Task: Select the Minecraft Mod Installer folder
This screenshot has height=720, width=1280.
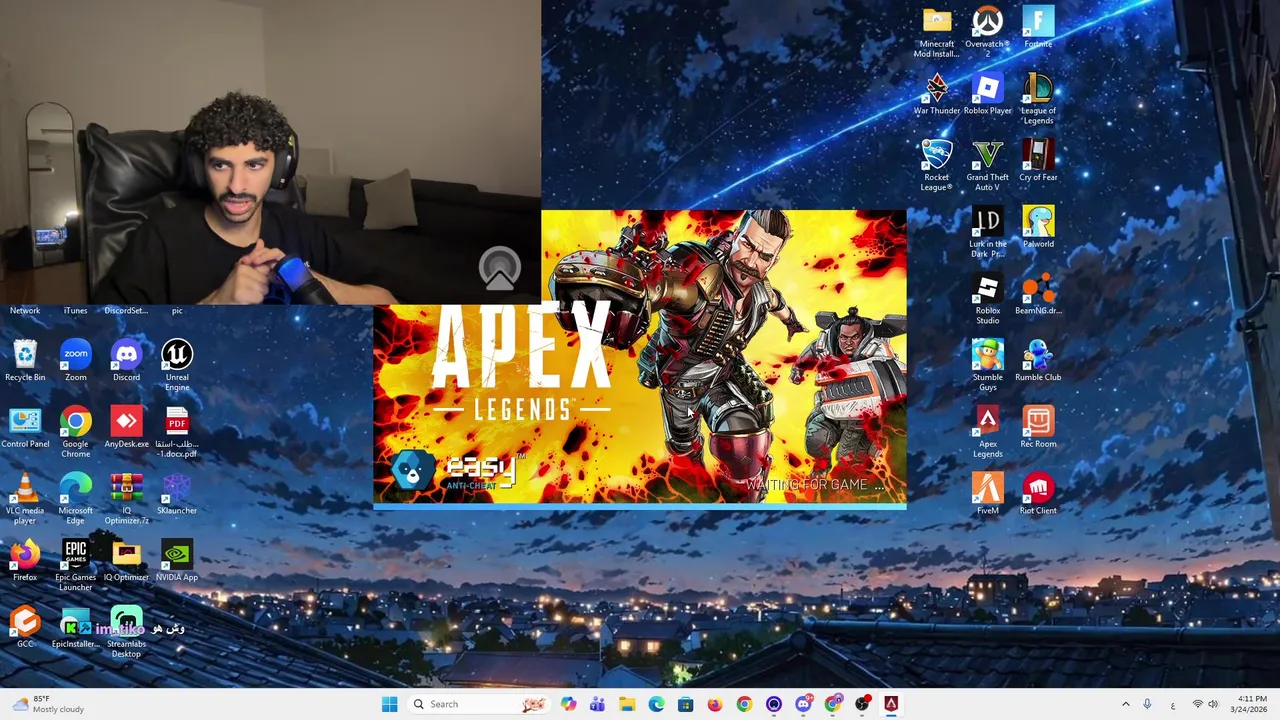Action: 937,33
